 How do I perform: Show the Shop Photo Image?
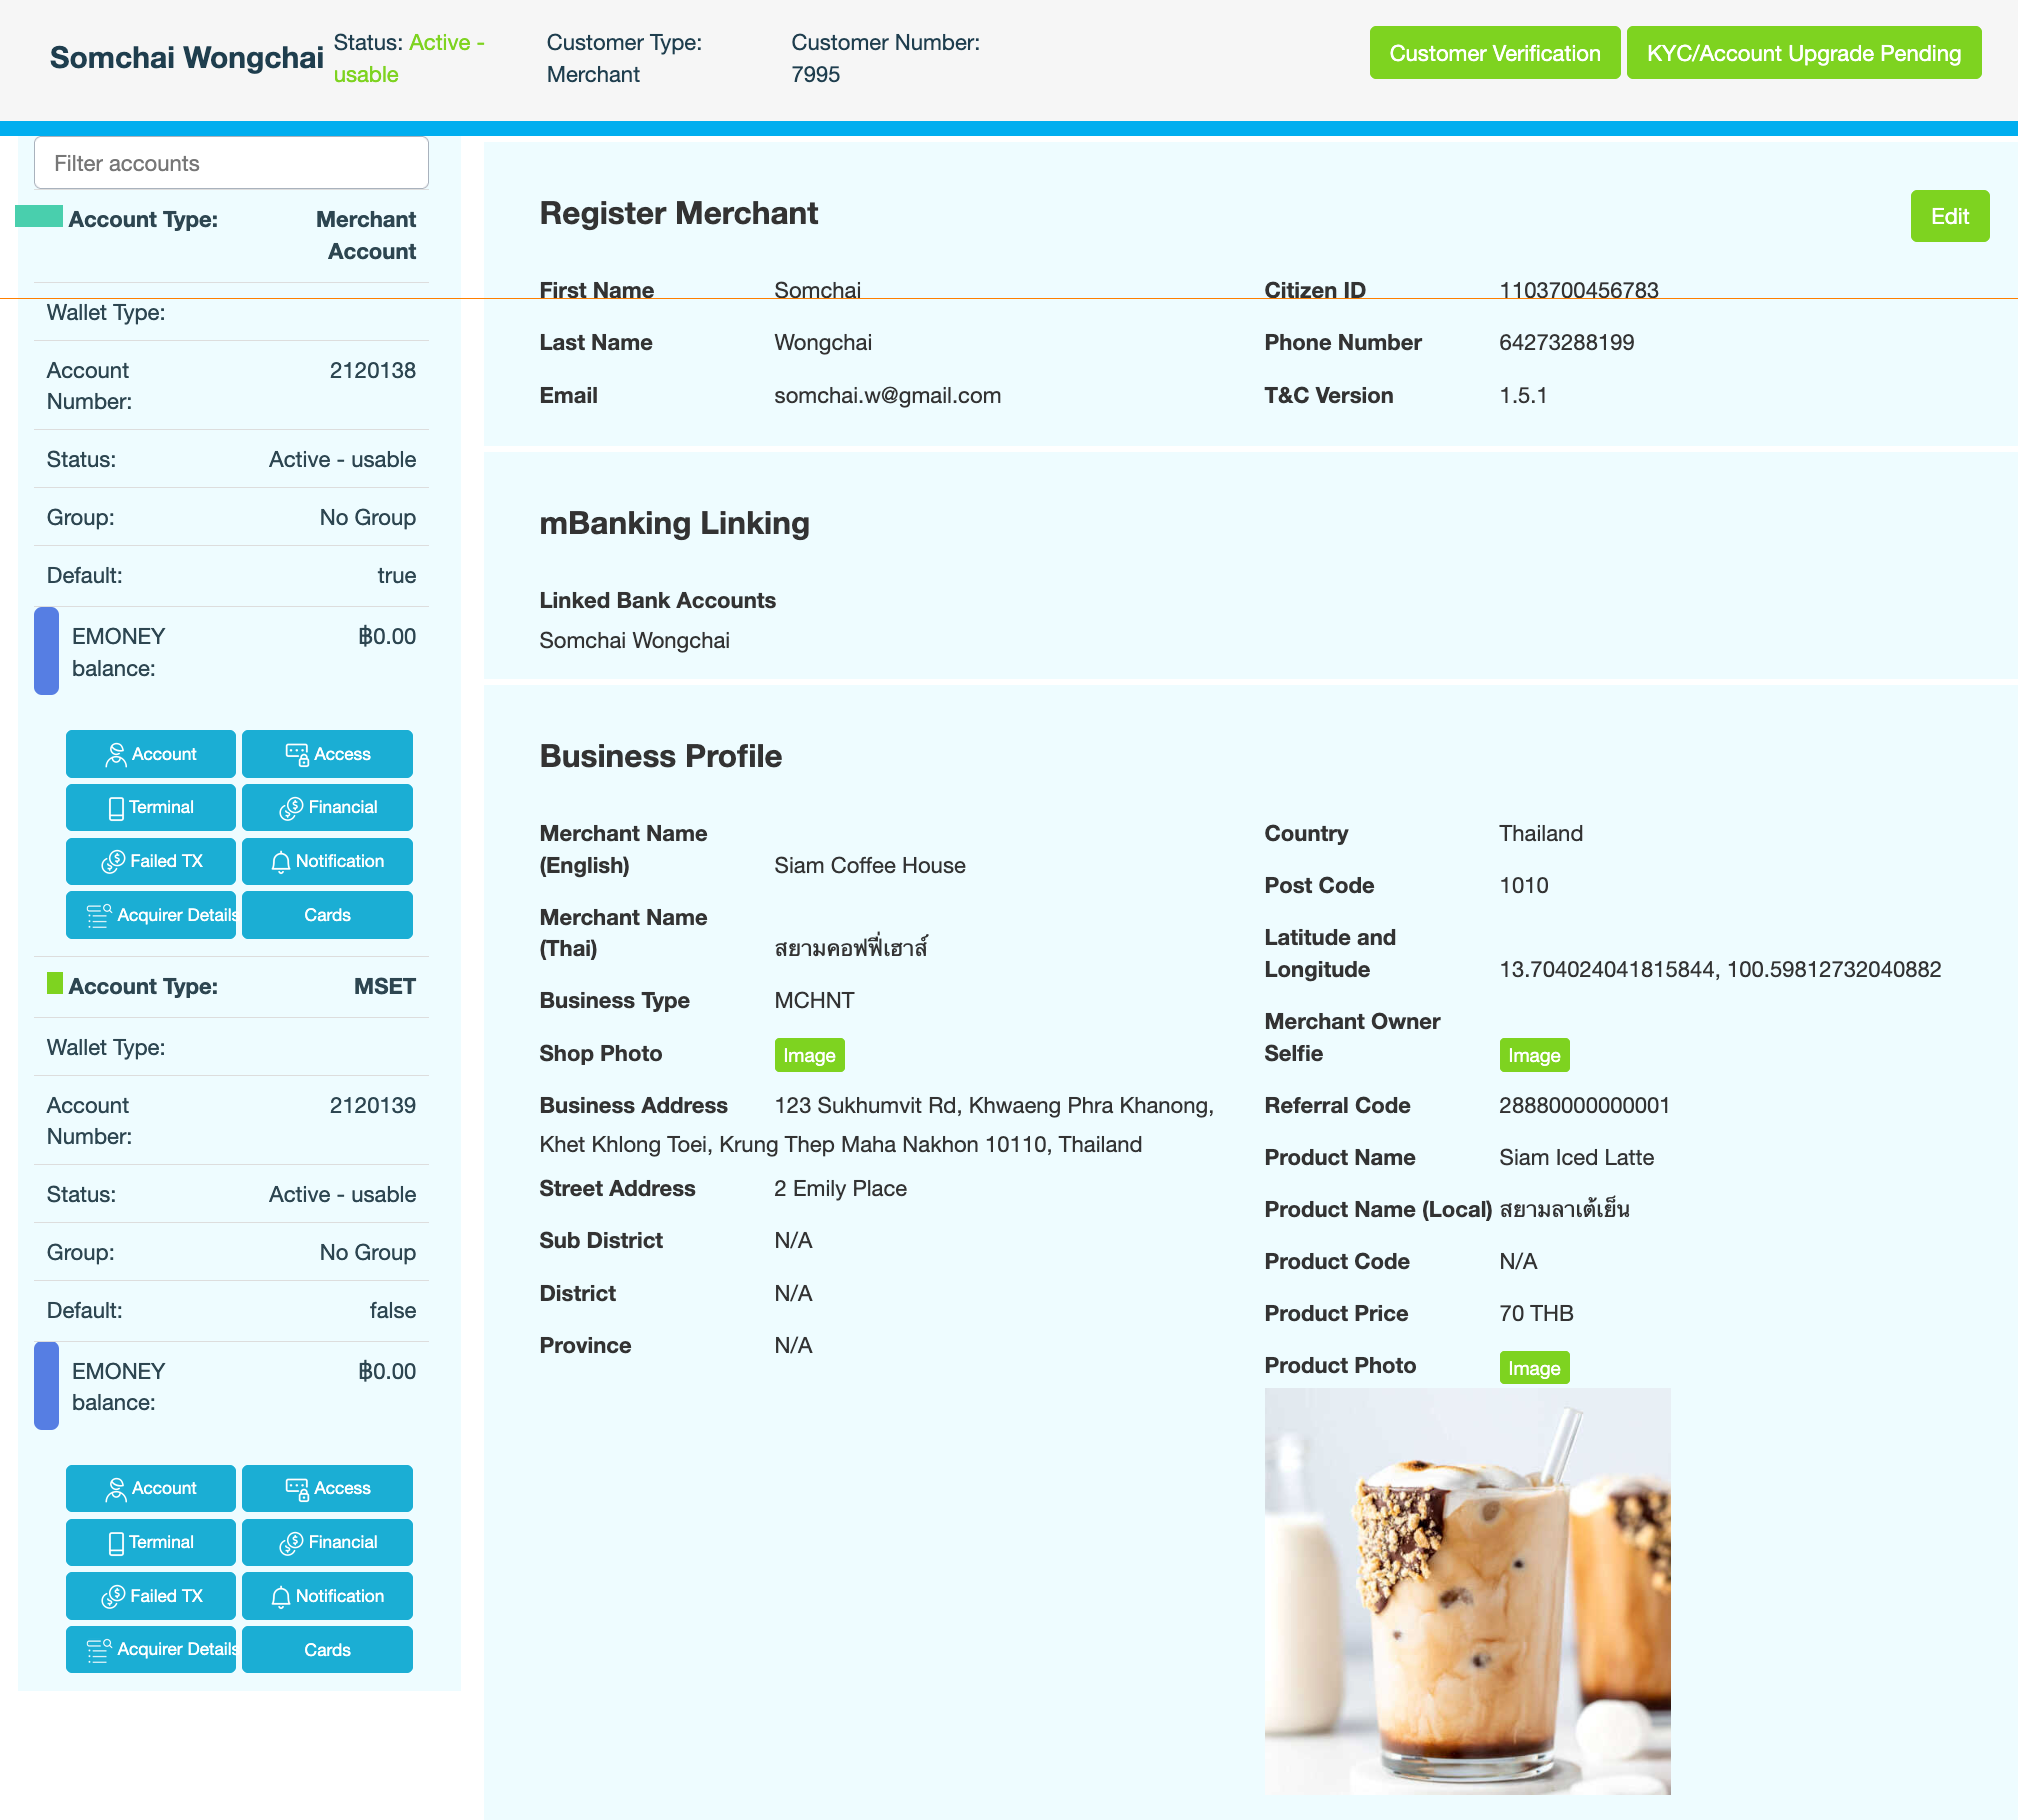pos(809,1055)
